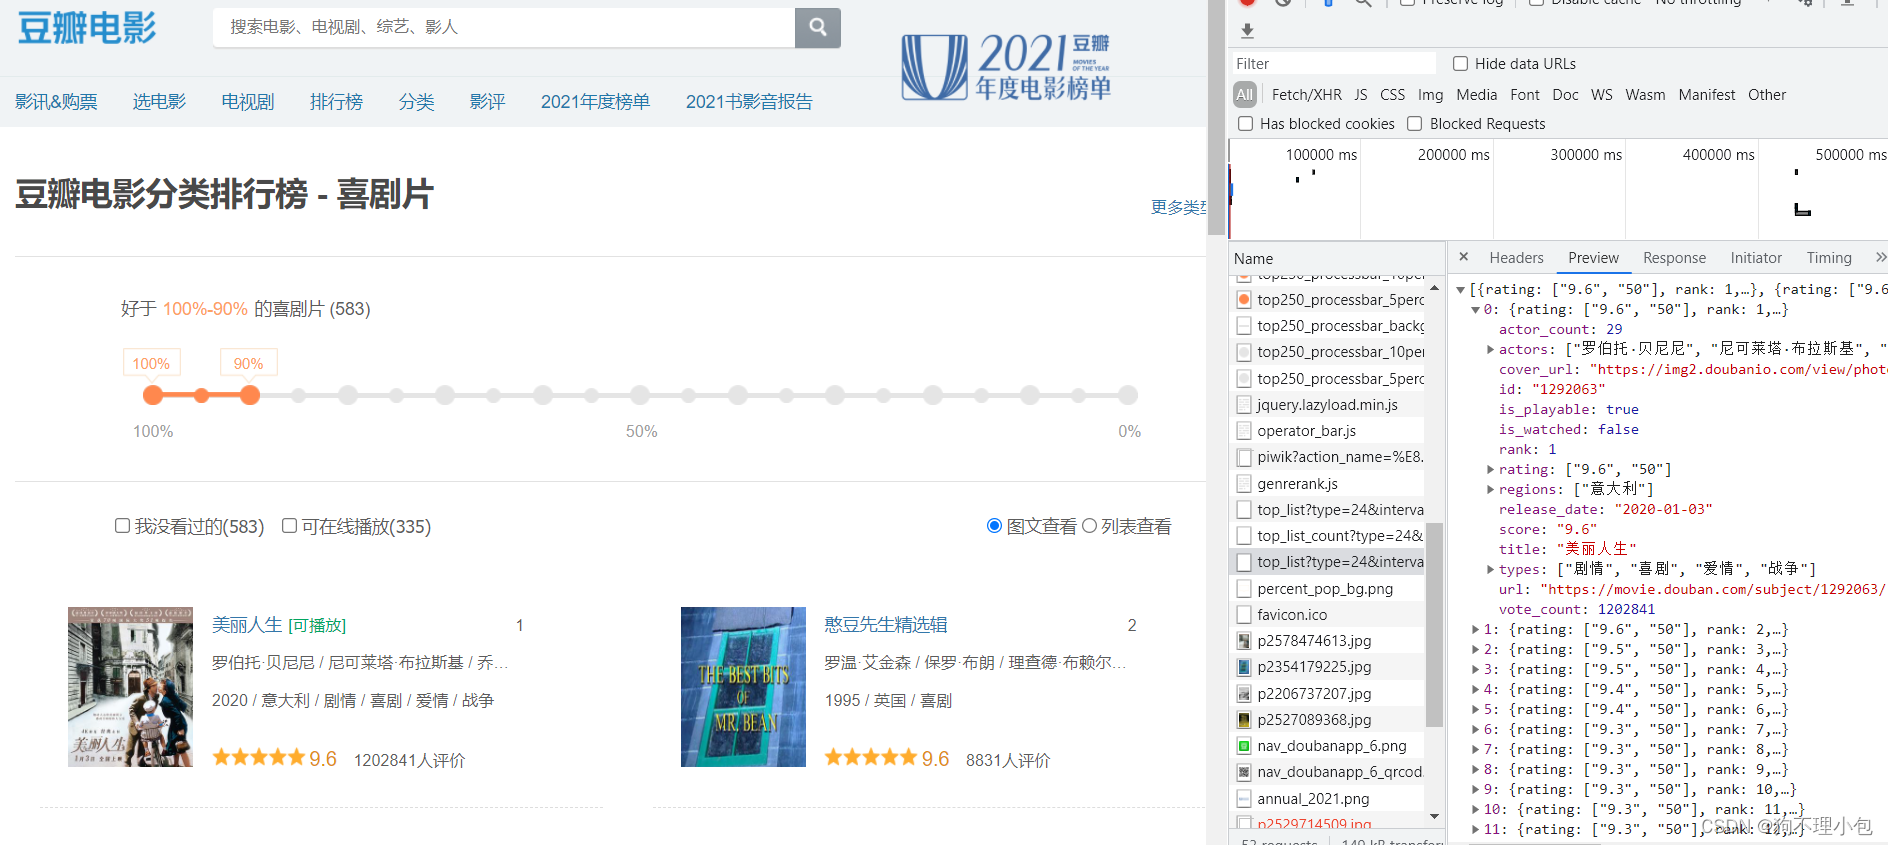Click the down arrow of request list scrollbar

[x=1434, y=816]
